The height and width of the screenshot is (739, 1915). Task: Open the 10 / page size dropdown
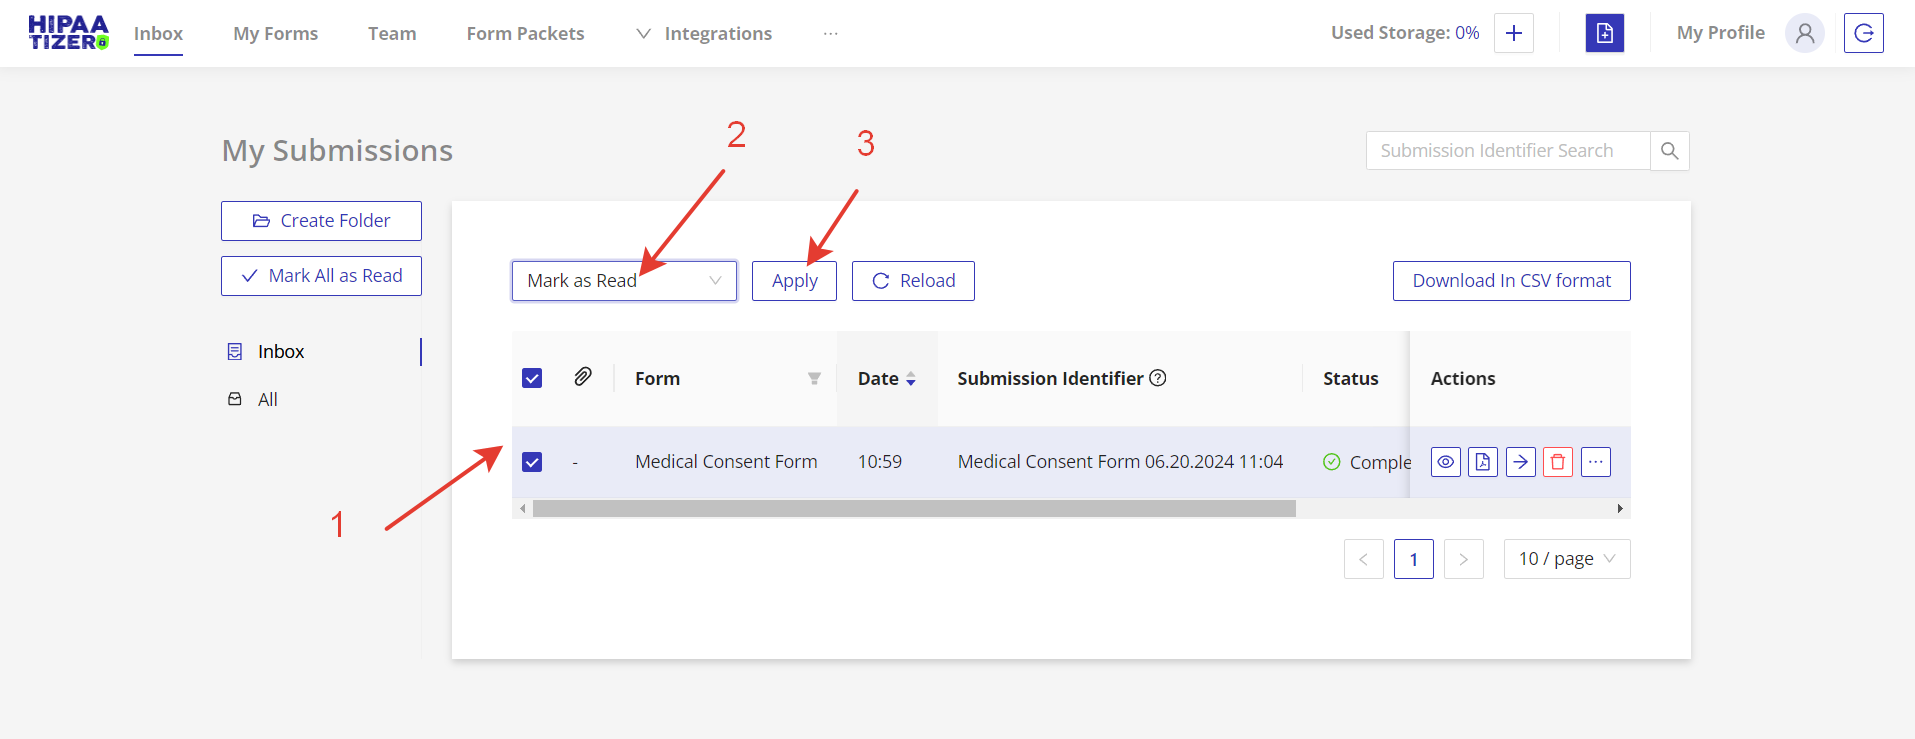1566,559
